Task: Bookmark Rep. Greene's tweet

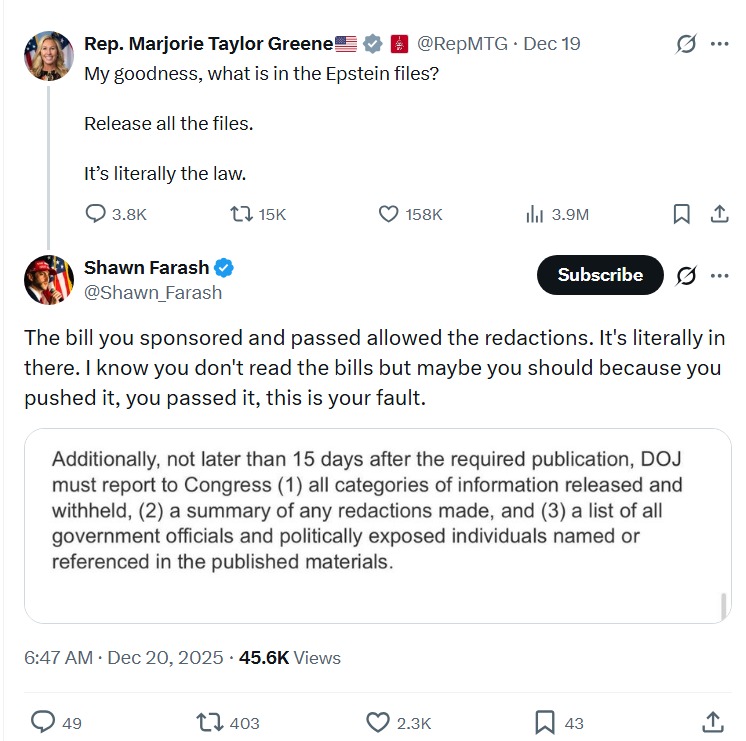Action: tap(681, 214)
